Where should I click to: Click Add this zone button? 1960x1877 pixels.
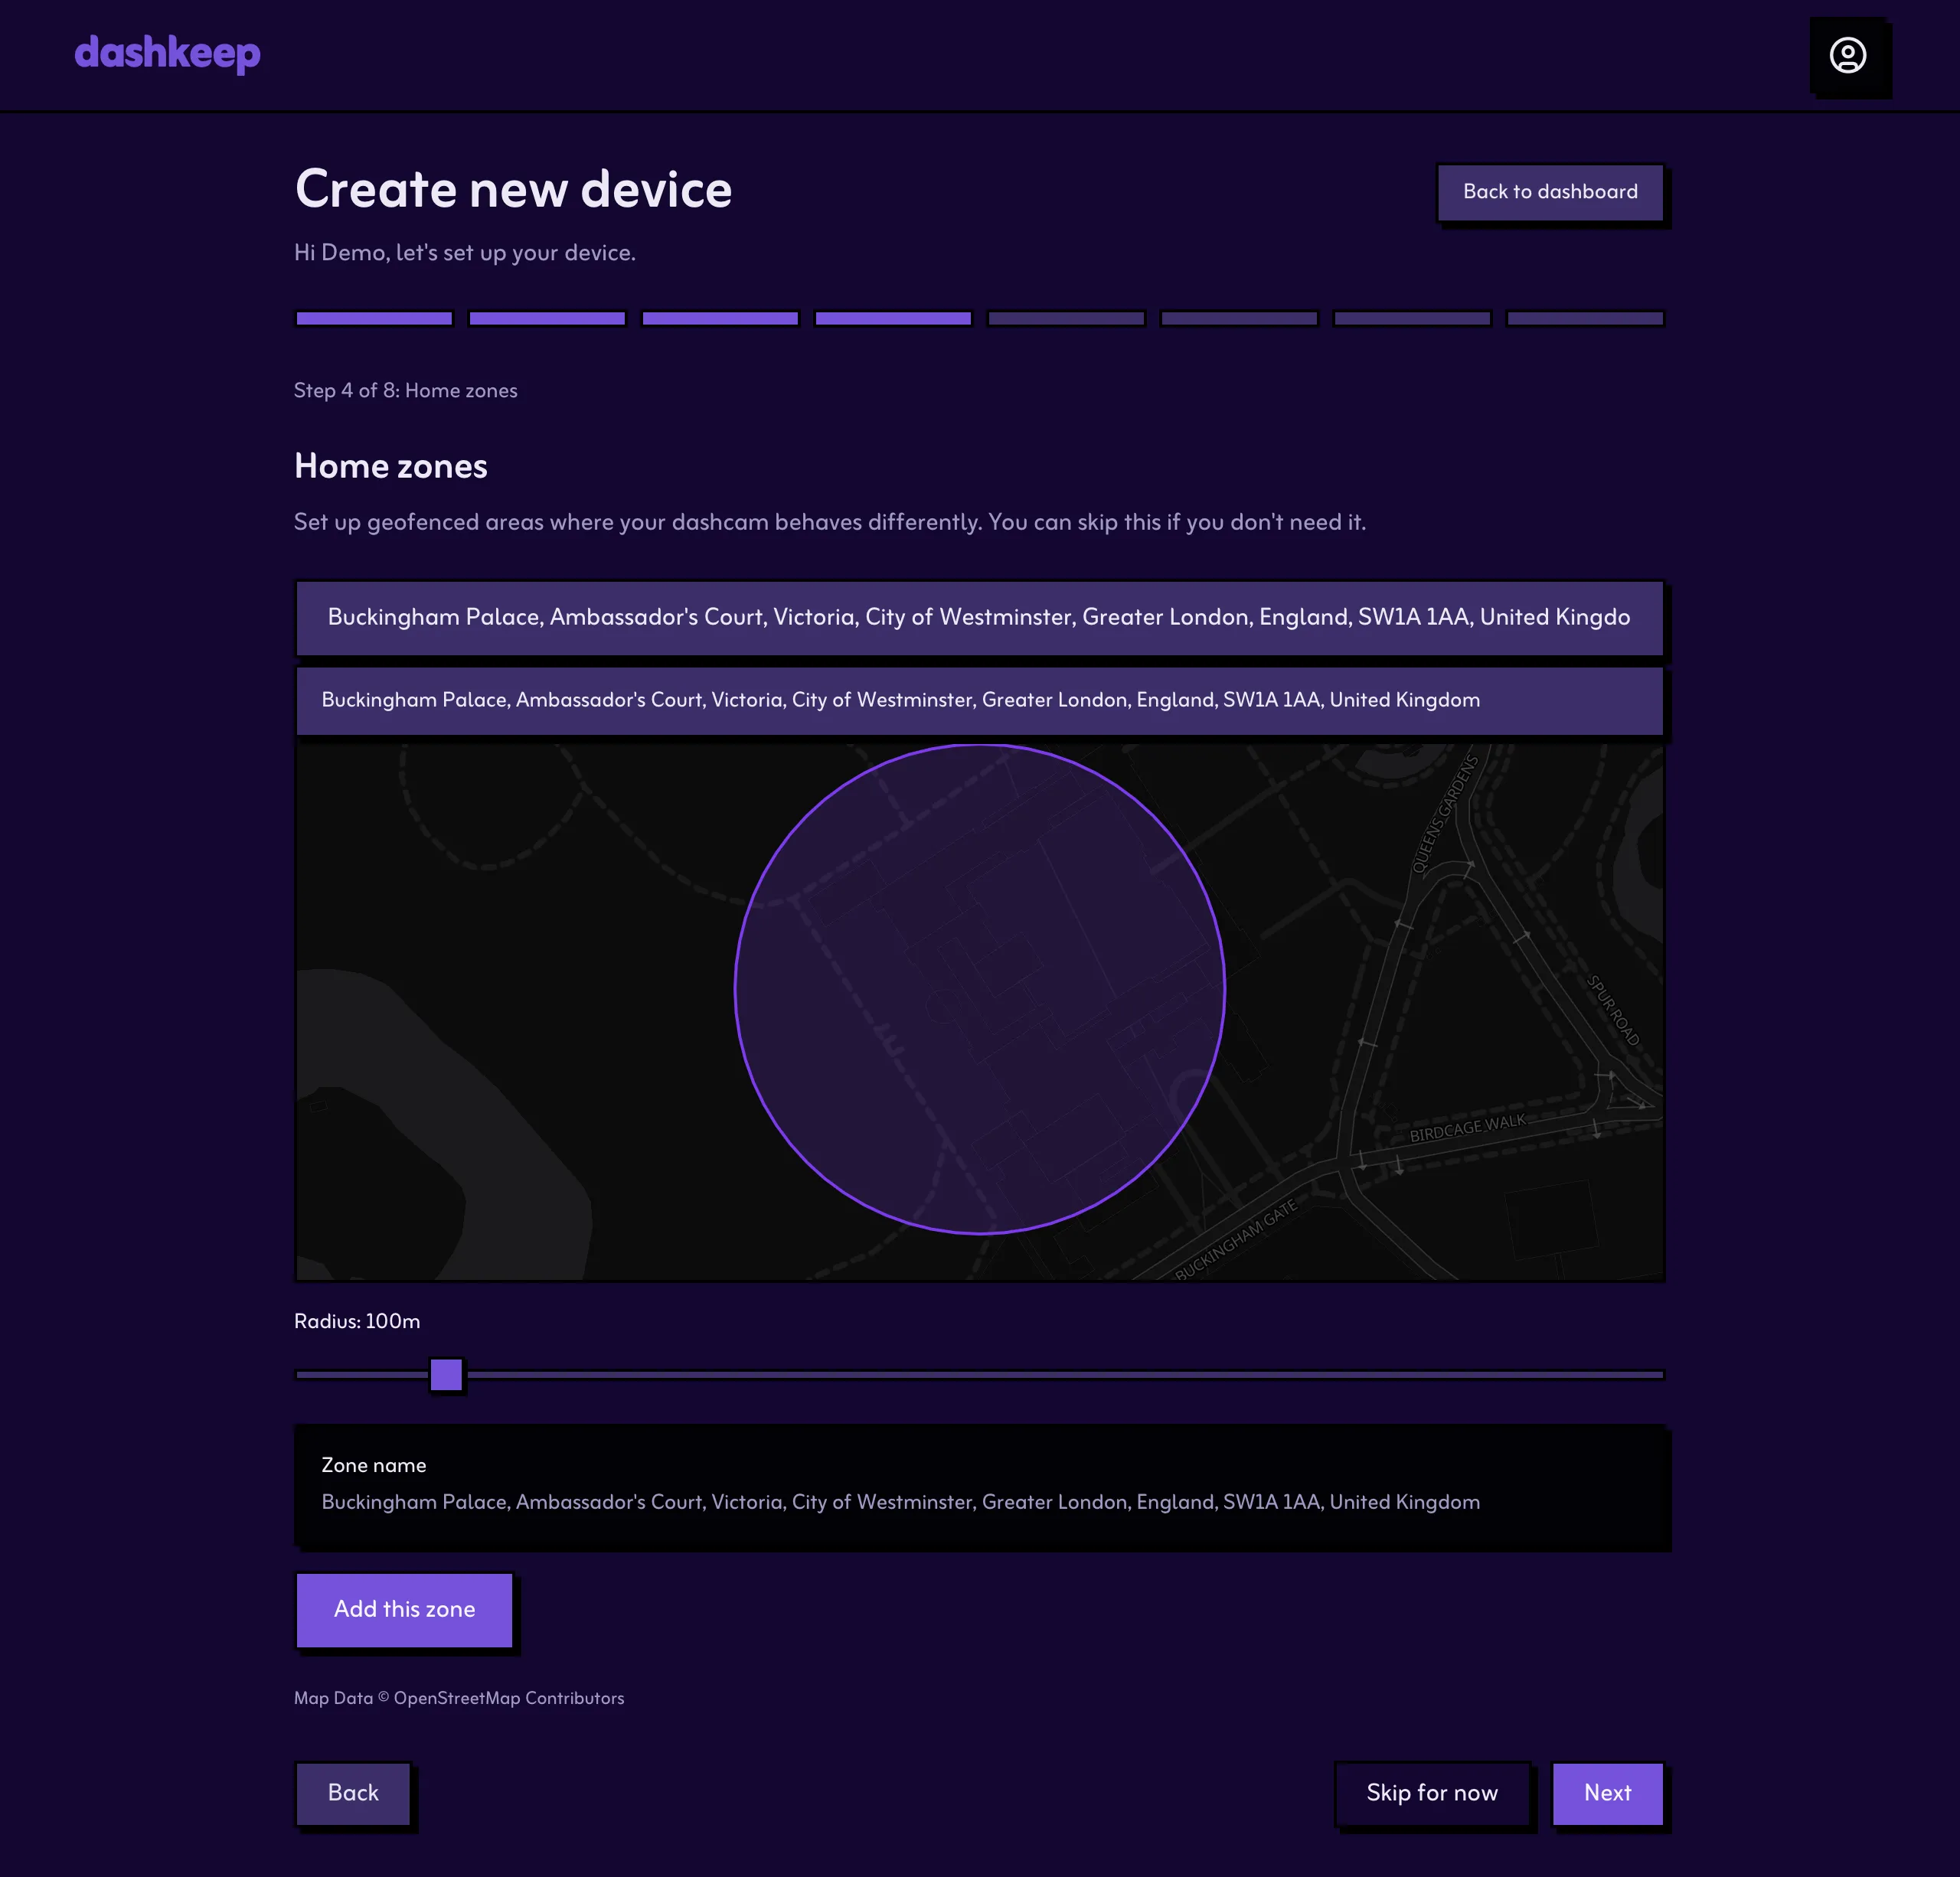pyautogui.click(x=404, y=1610)
